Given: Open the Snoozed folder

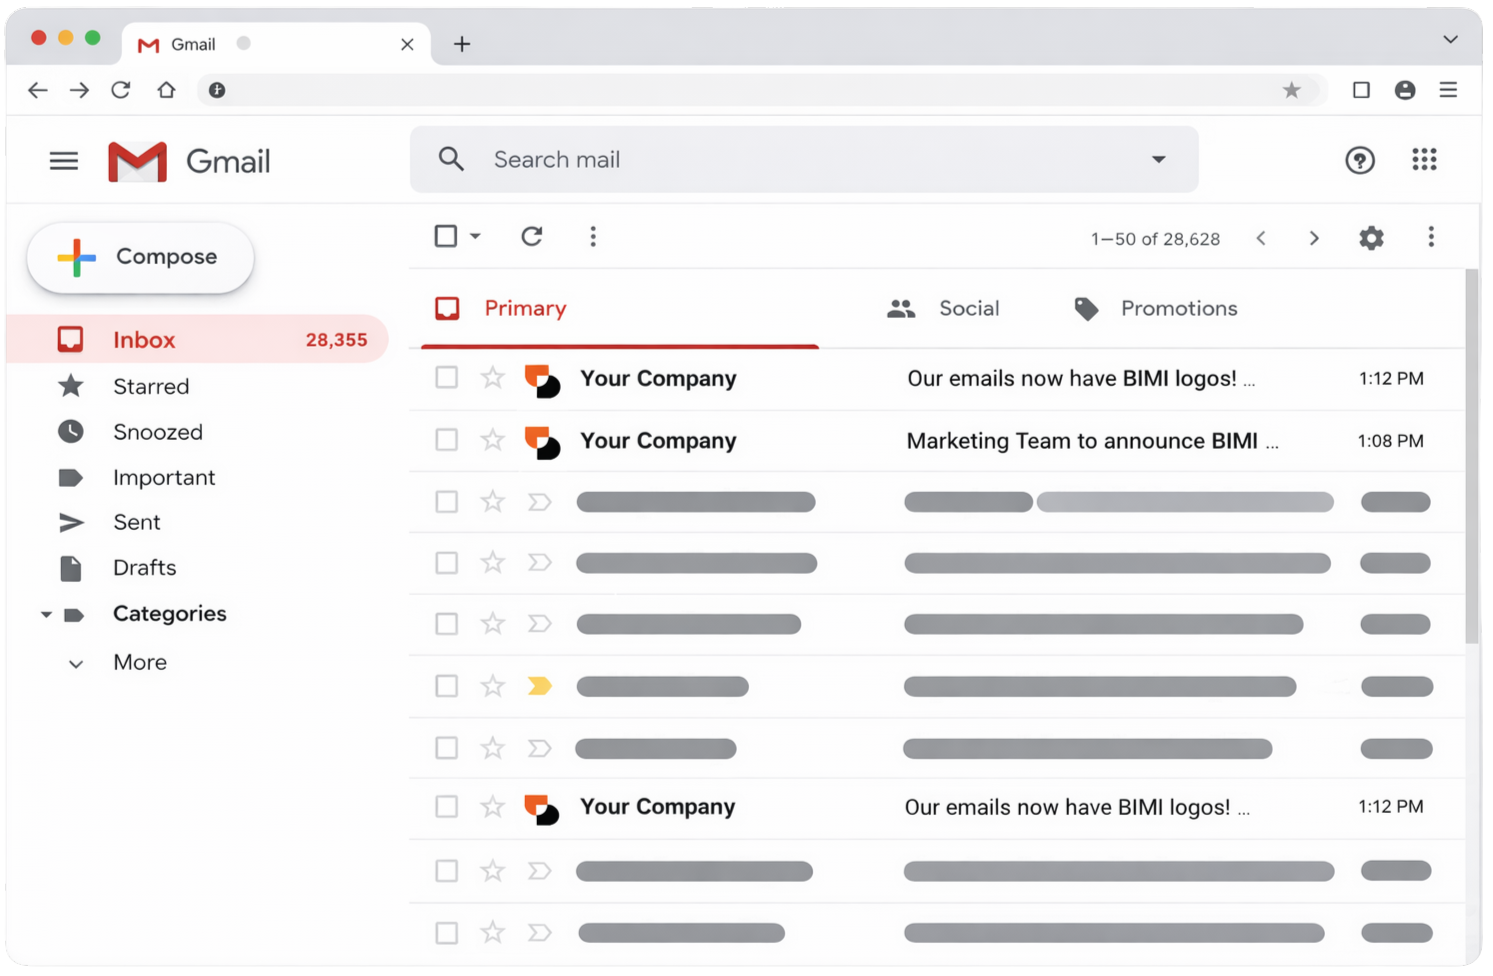Looking at the screenshot, I should point(157,432).
